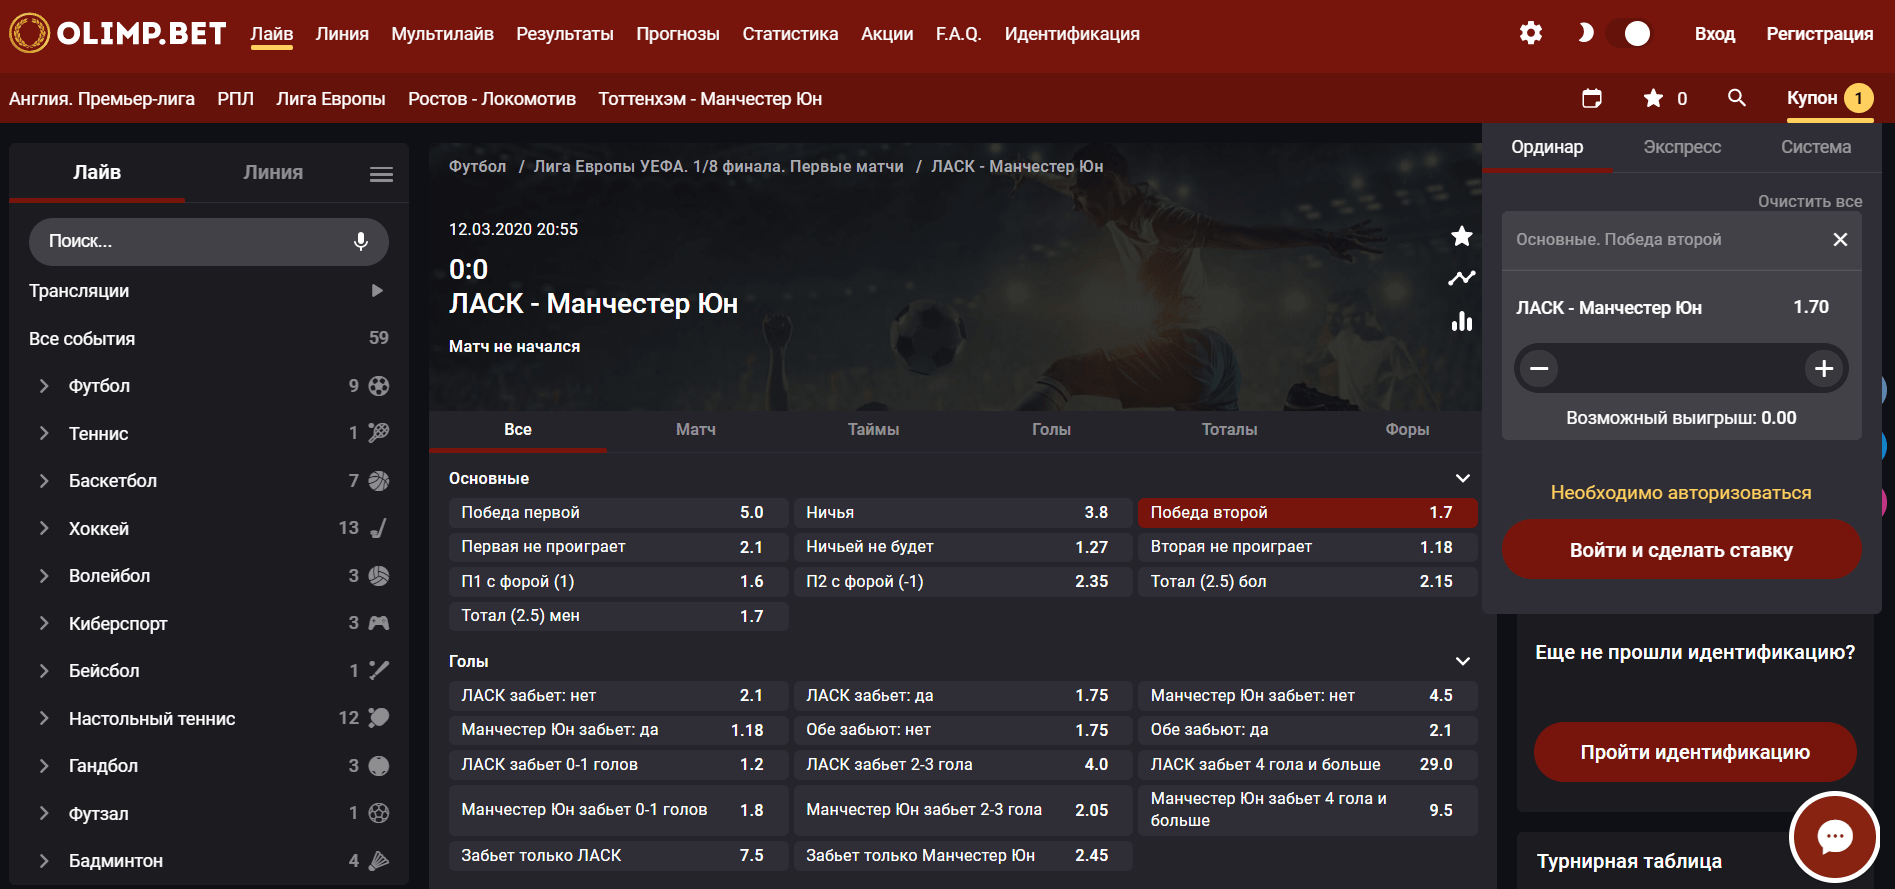Switch to the Система coupon tab
Screen dimensions: 1895x889
[1815, 147]
